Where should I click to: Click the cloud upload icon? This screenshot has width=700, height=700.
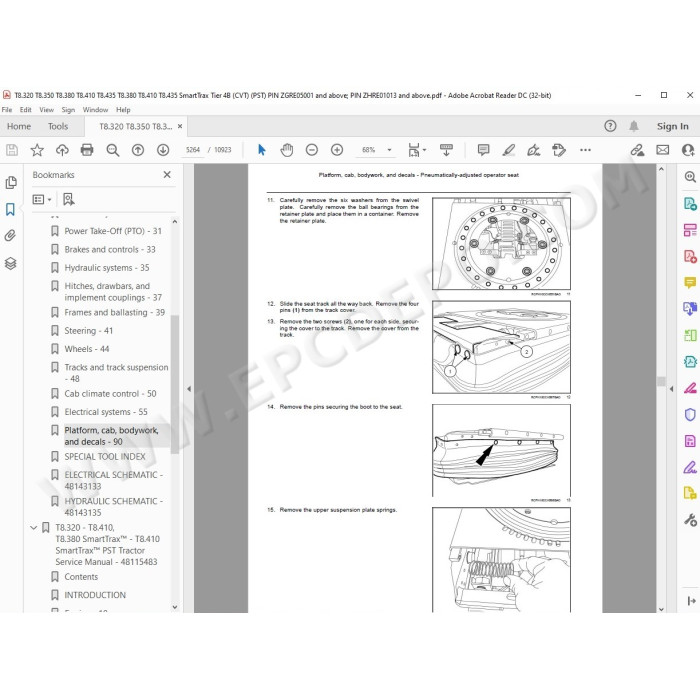tap(62, 150)
